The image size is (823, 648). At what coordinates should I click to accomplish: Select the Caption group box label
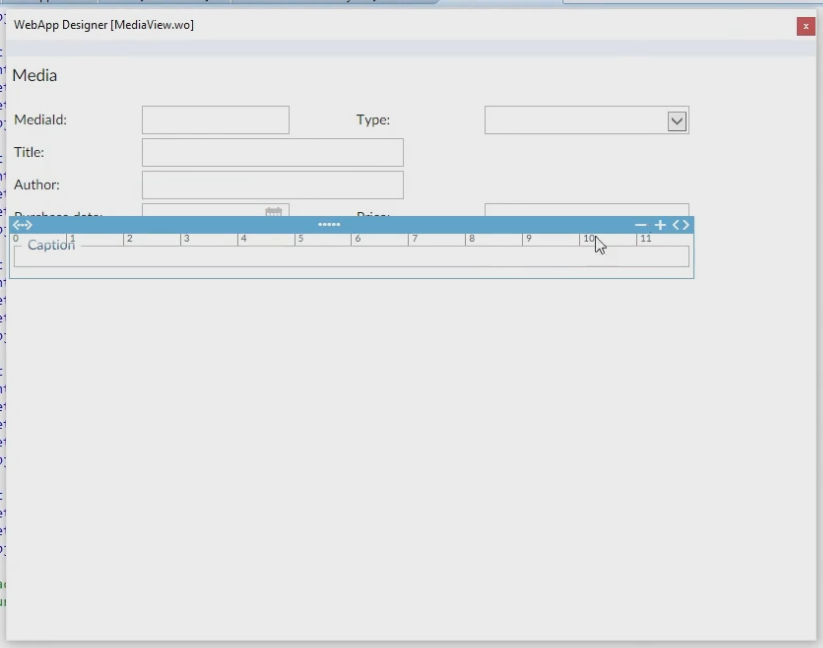(x=51, y=246)
